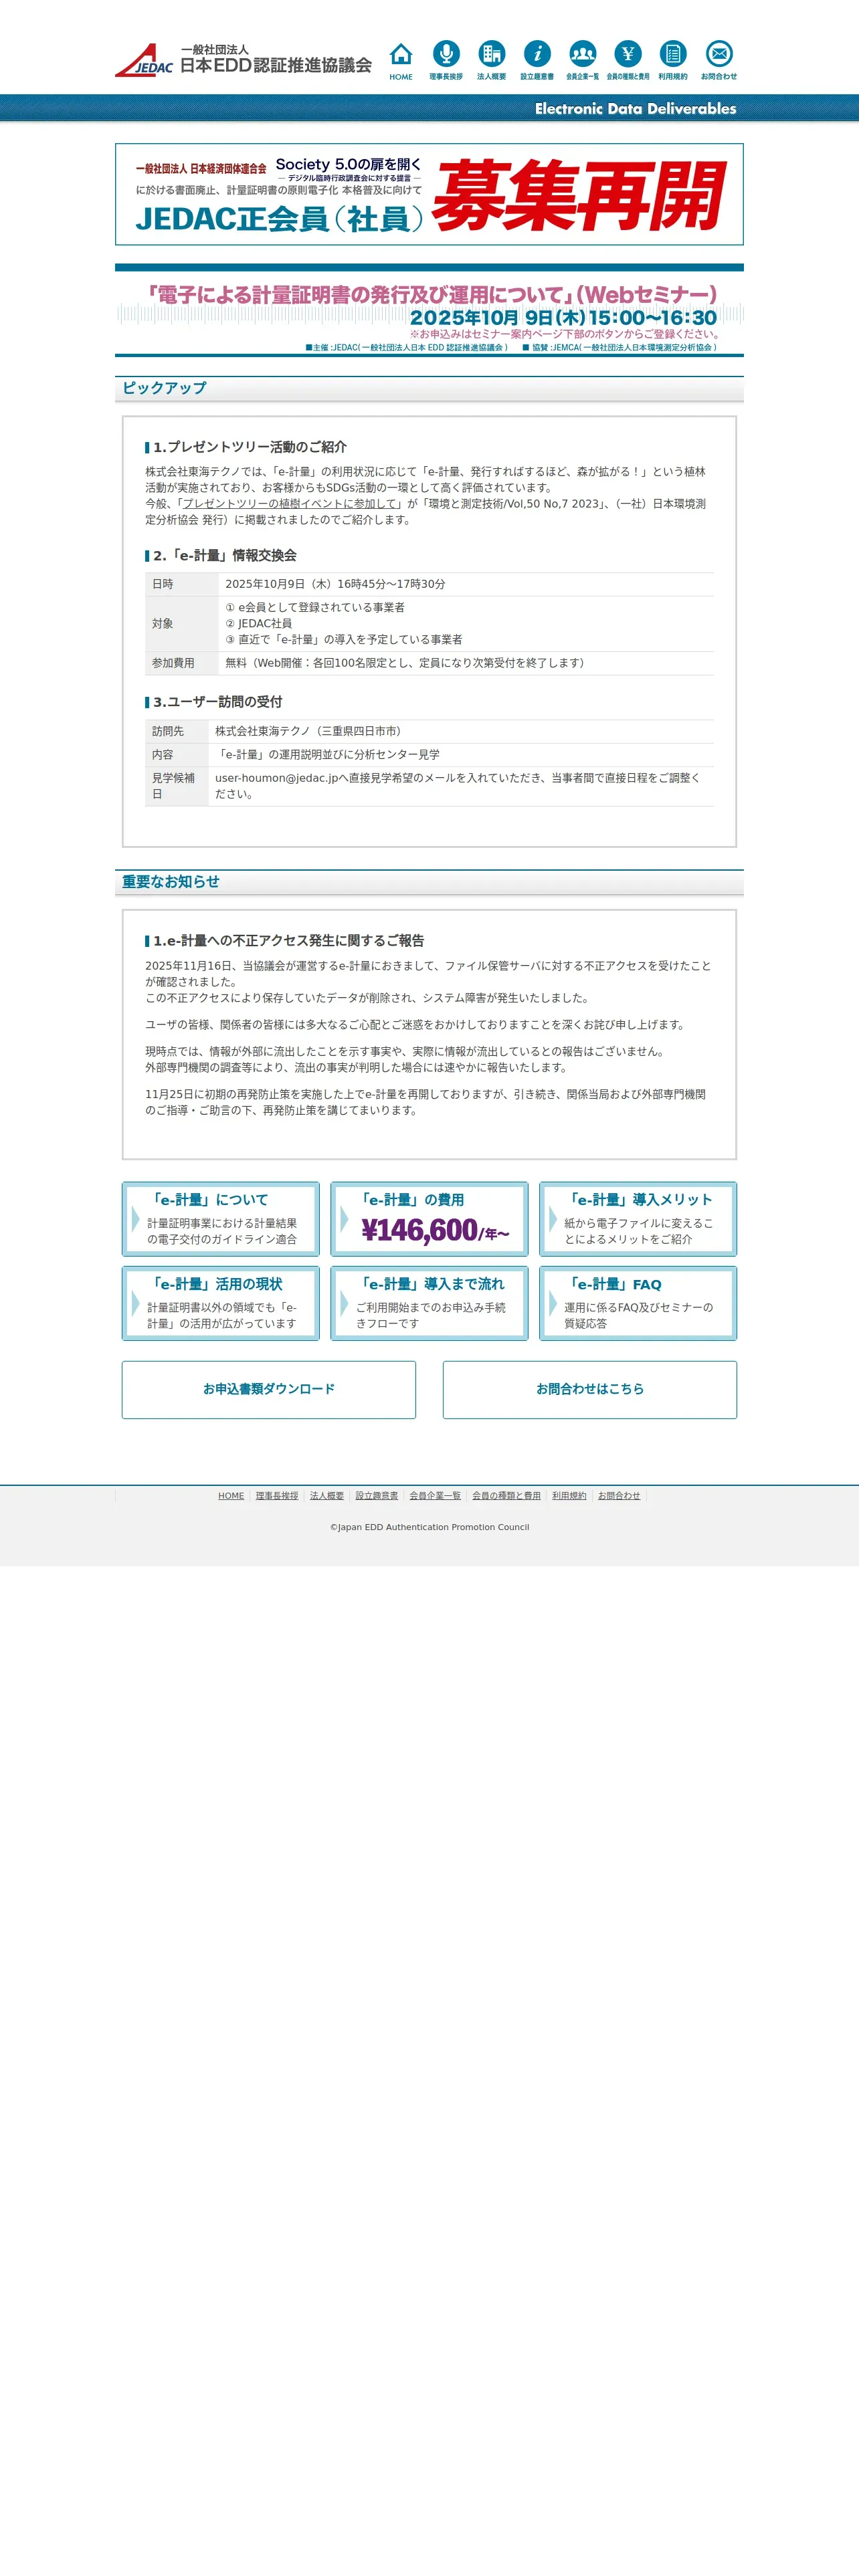Click footer 理事長挨拶 link

(277, 1496)
